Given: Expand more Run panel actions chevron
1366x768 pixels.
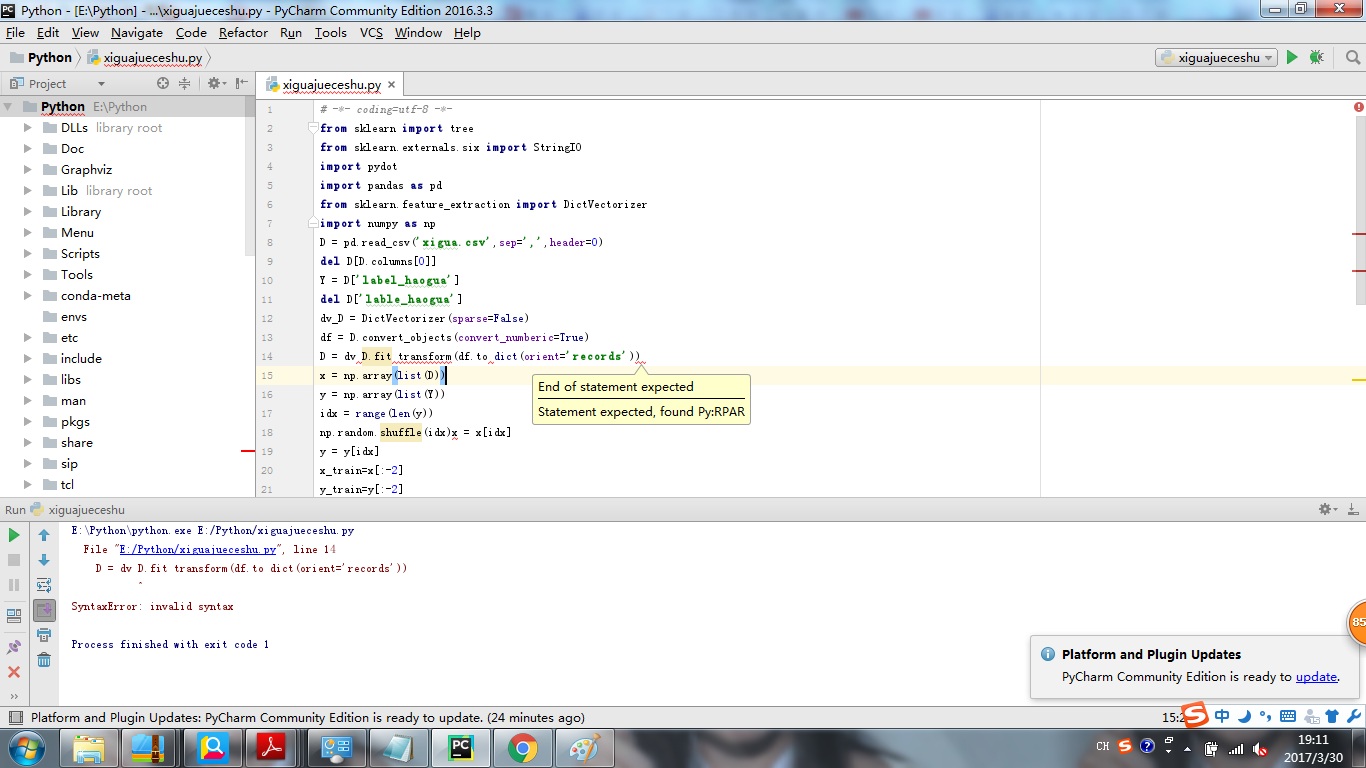Looking at the screenshot, I should pos(14,696).
